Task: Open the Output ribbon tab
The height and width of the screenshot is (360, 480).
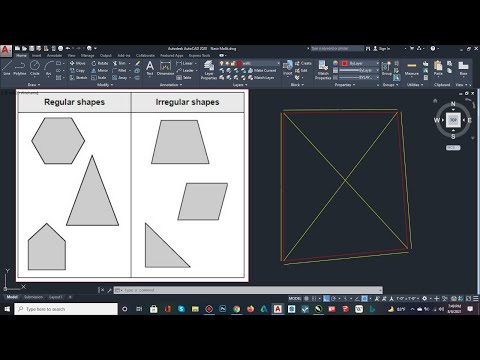Action: (x=106, y=56)
